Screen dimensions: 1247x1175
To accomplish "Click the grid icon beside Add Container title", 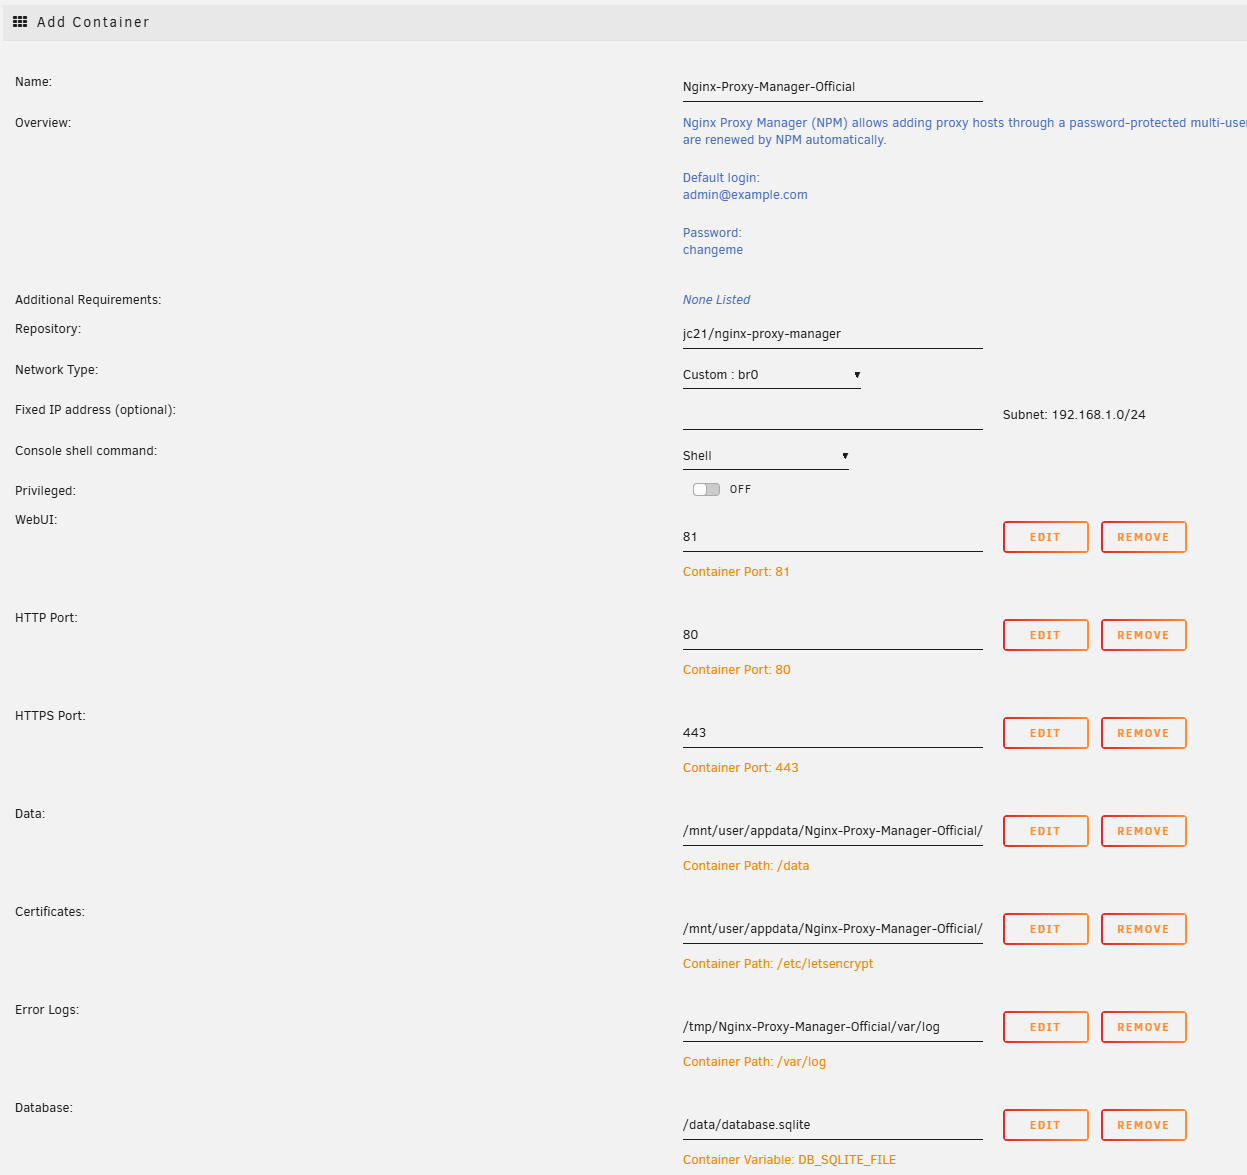I will point(20,21).
